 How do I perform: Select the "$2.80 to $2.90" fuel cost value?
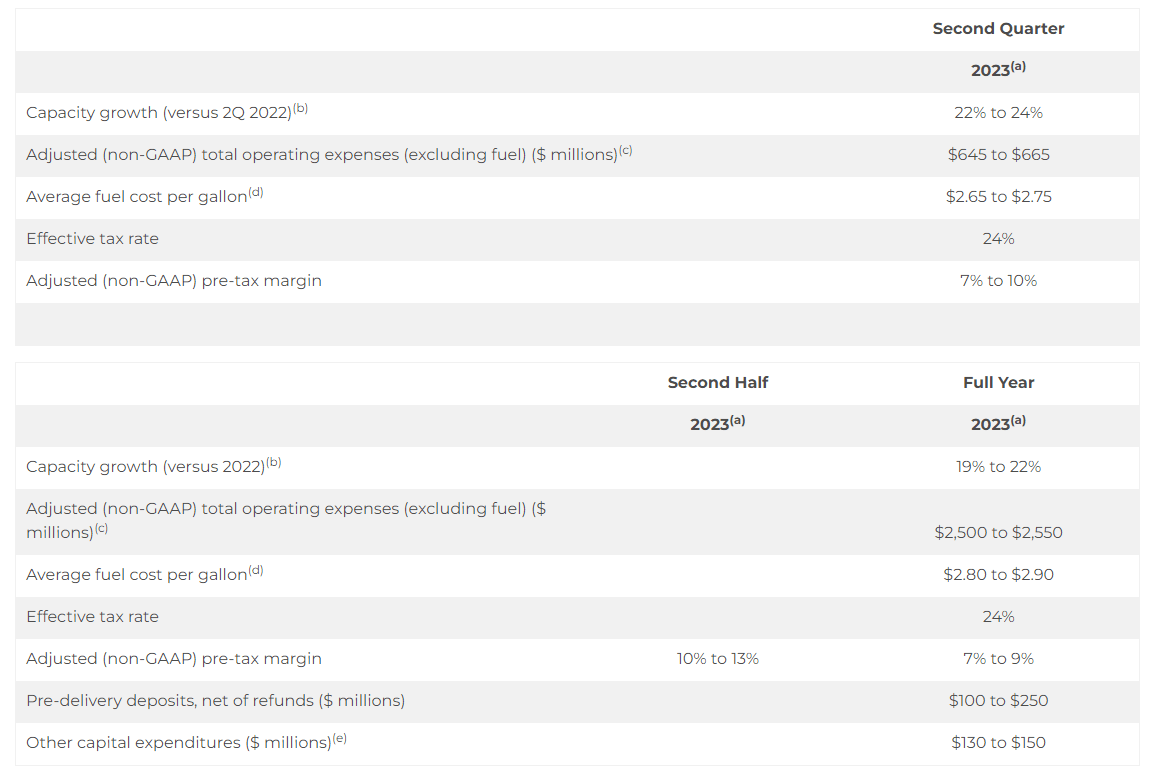tap(998, 575)
